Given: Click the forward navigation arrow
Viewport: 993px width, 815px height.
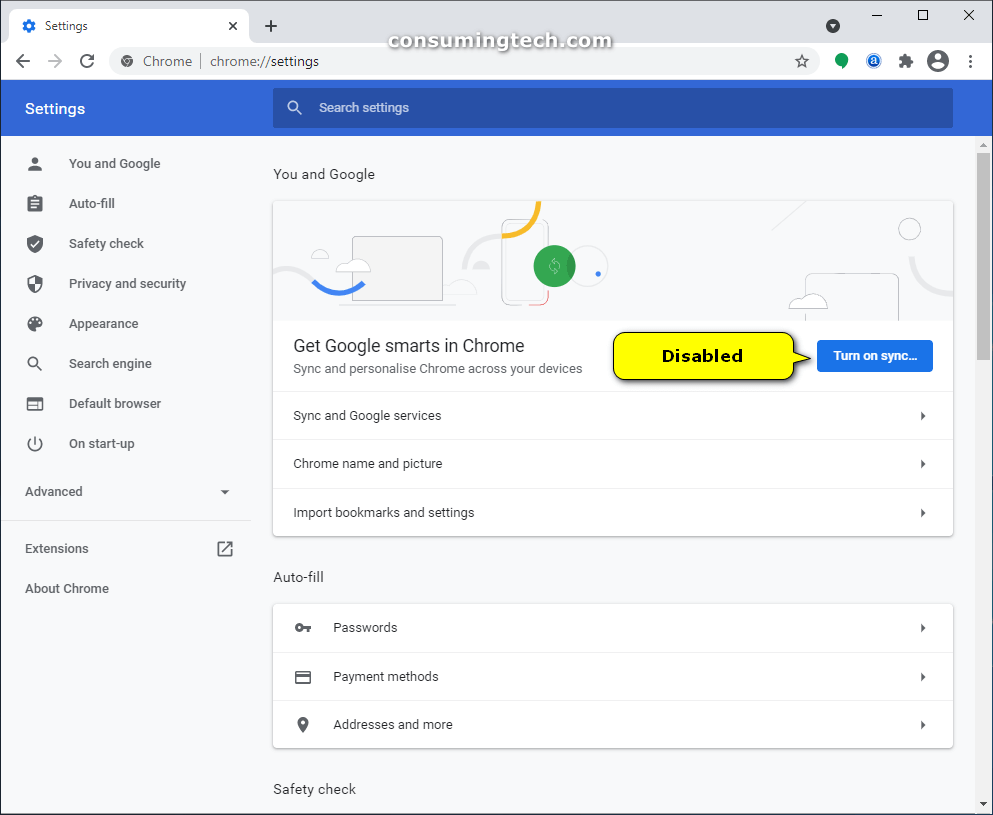Looking at the screenshot, I should (55, 61).
